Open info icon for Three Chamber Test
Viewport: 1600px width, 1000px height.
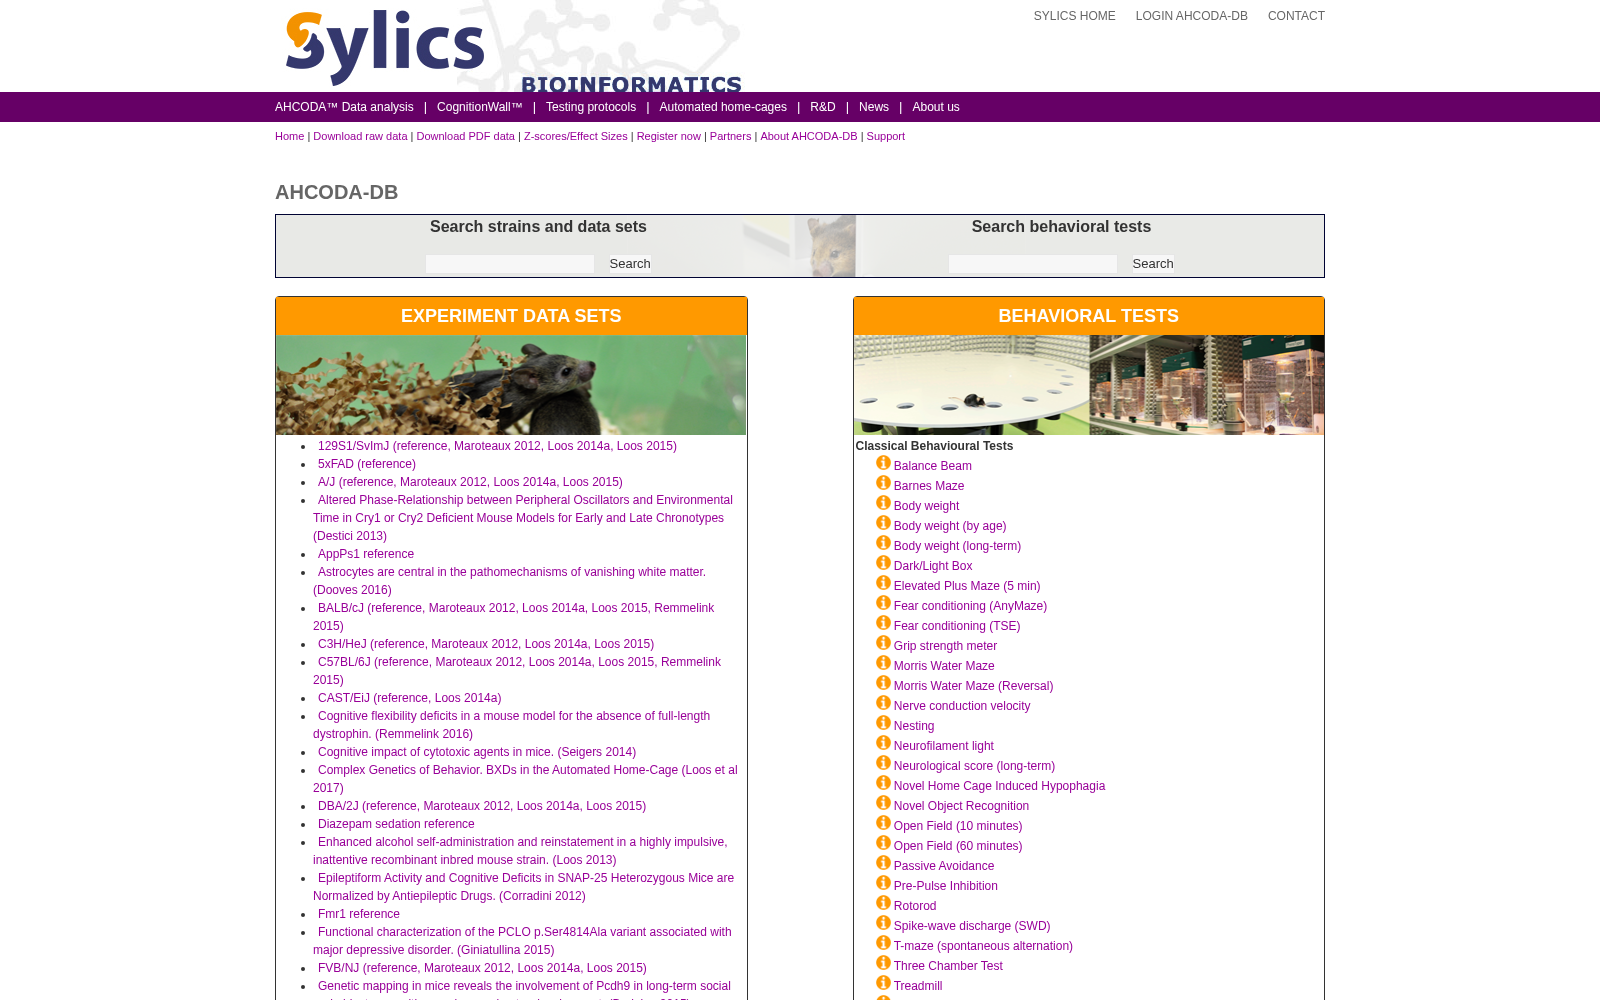[883, 963]
